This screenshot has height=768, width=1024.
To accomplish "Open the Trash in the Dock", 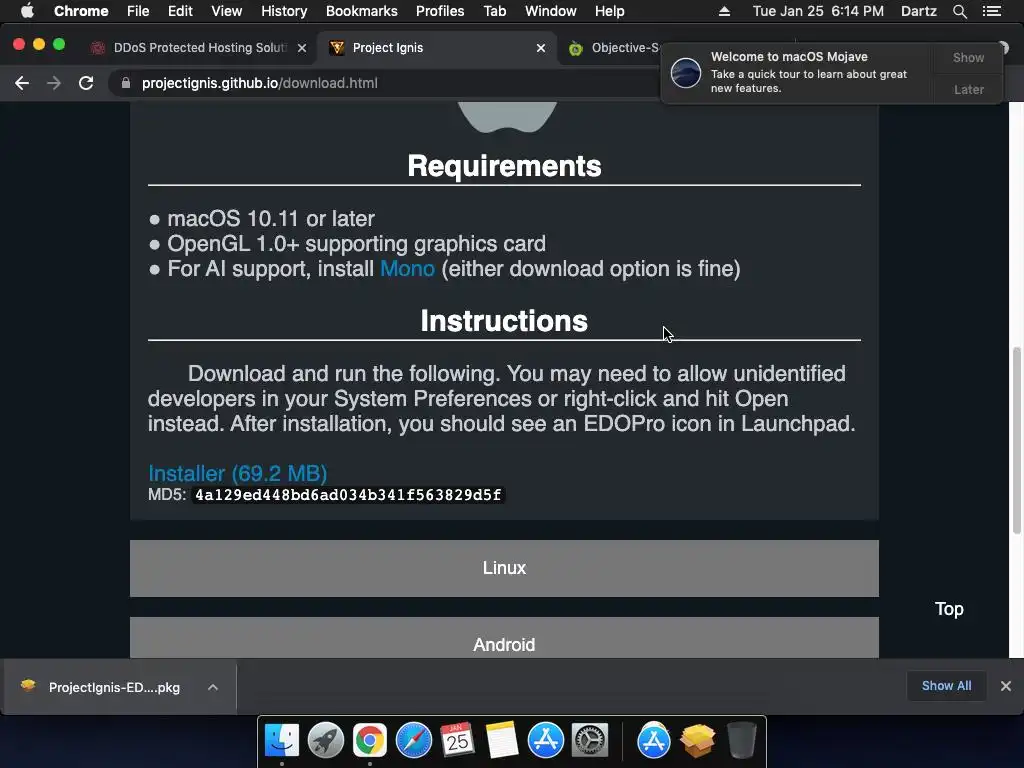I will point(741,740).
